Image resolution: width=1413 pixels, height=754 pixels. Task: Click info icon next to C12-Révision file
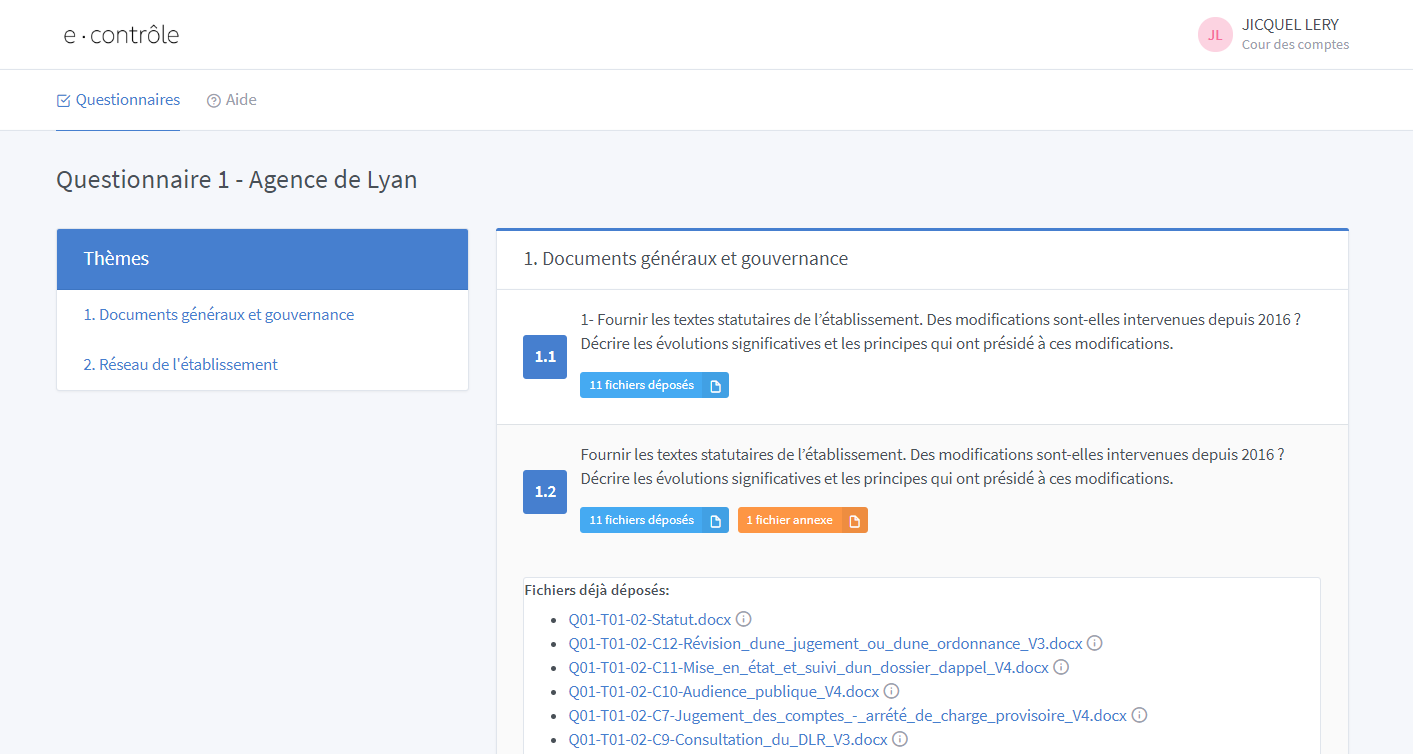point(1095,643)
